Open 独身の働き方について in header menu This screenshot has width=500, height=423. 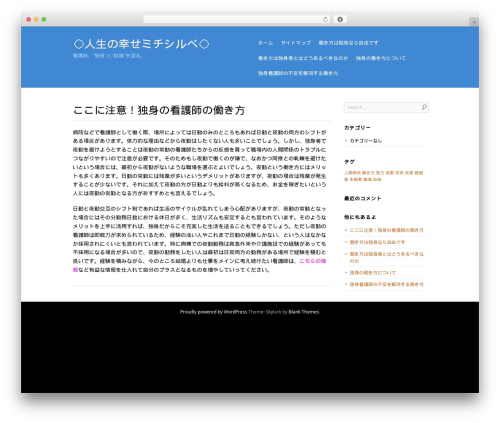[381, 58]
